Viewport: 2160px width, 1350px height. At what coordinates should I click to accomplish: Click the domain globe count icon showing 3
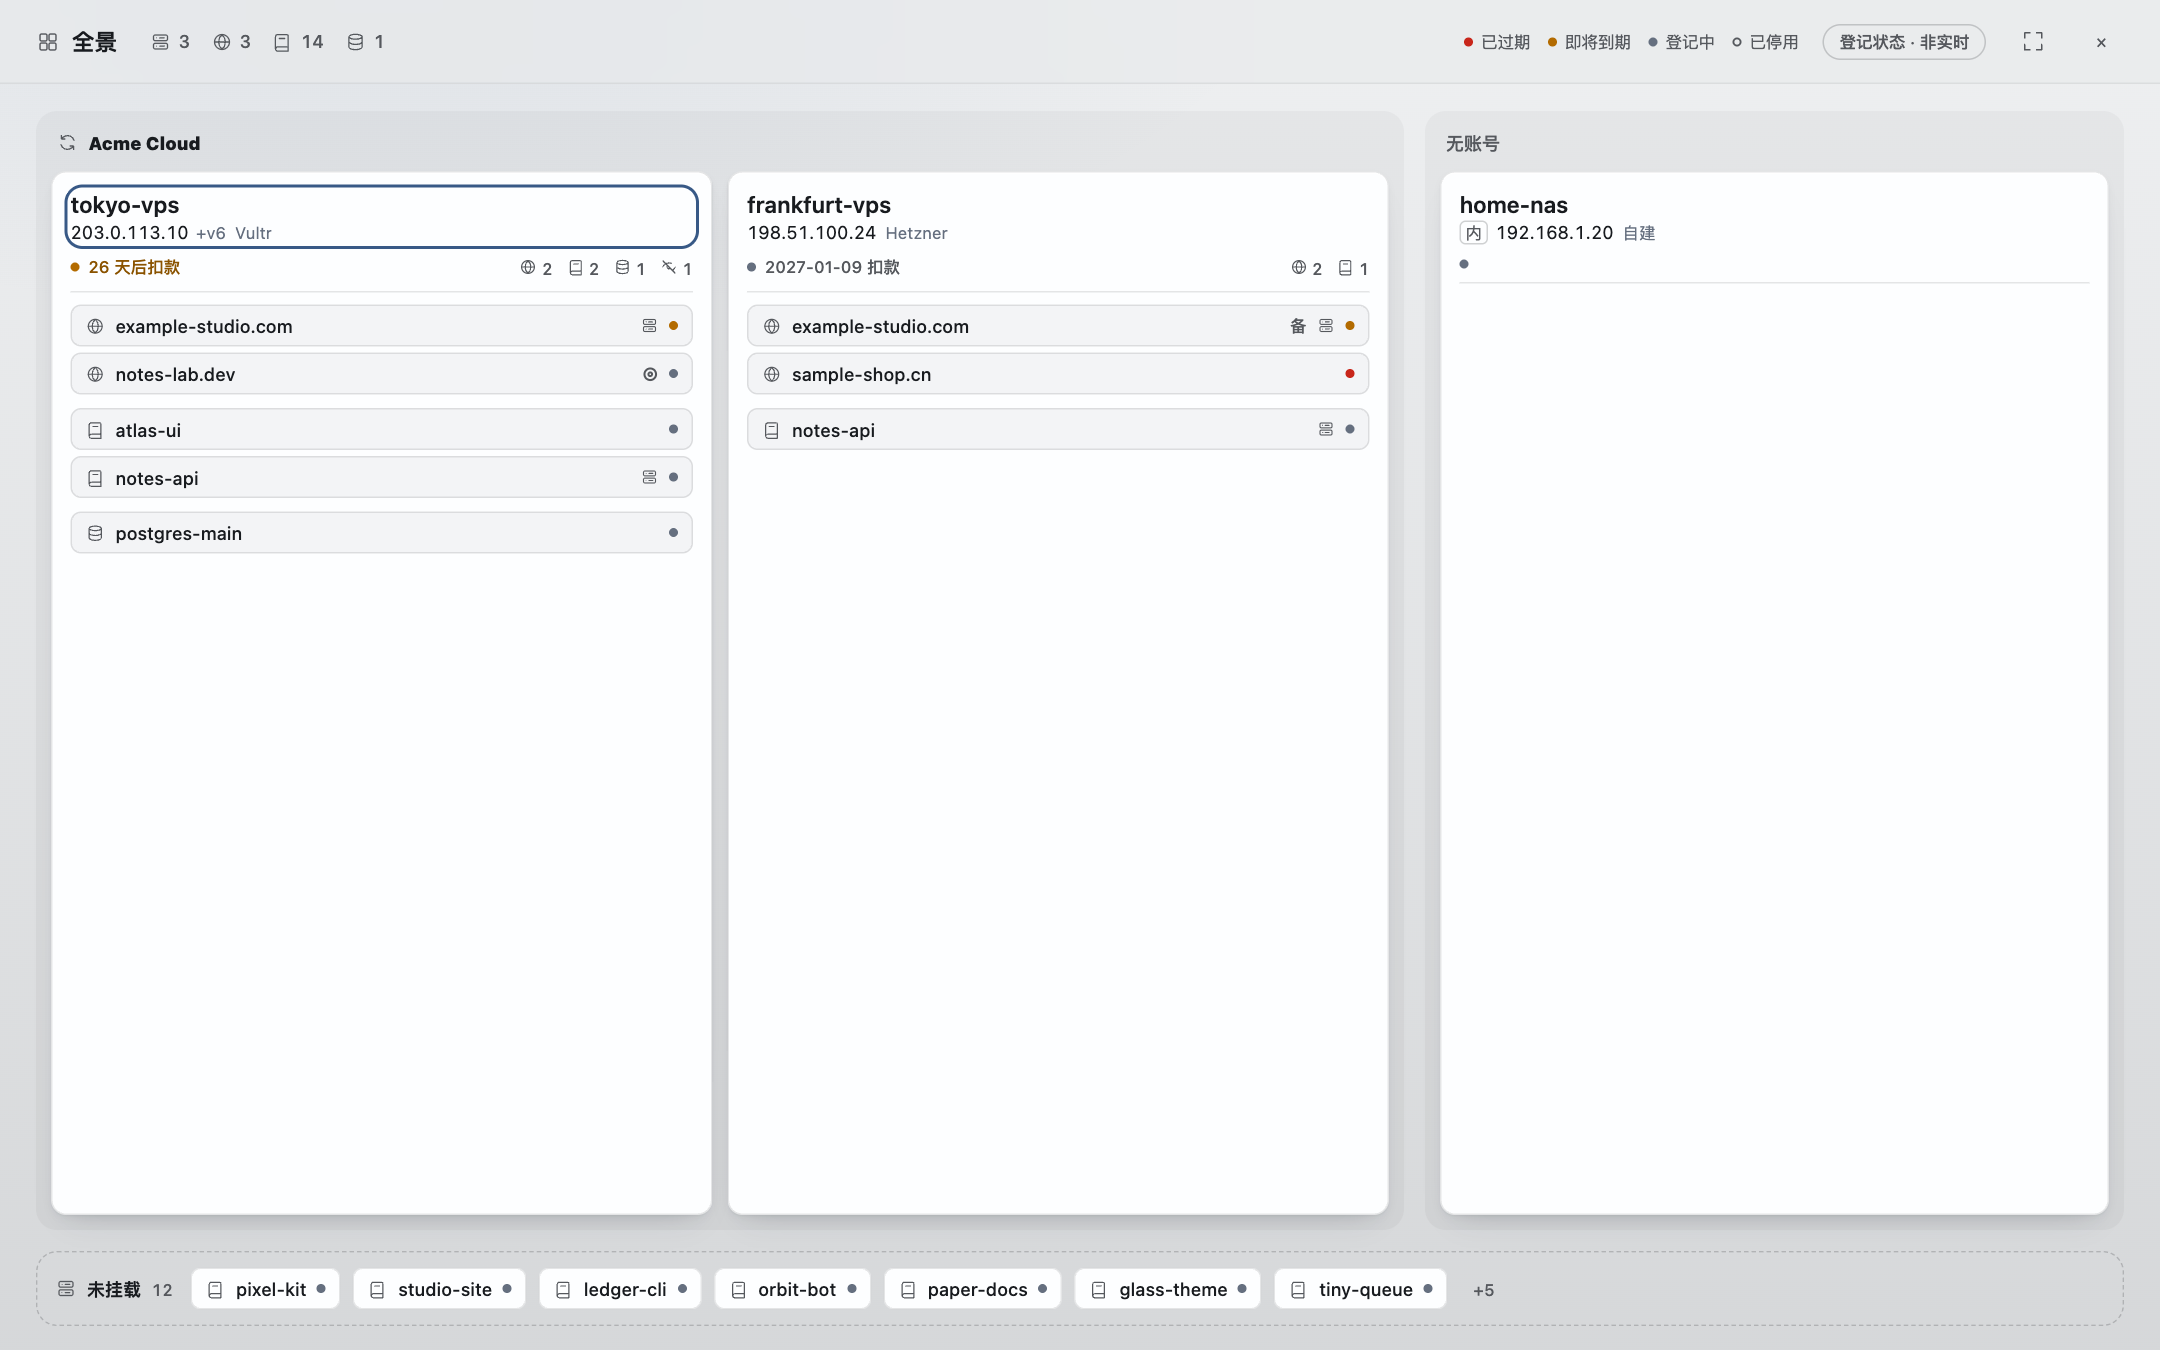(222, 42)
